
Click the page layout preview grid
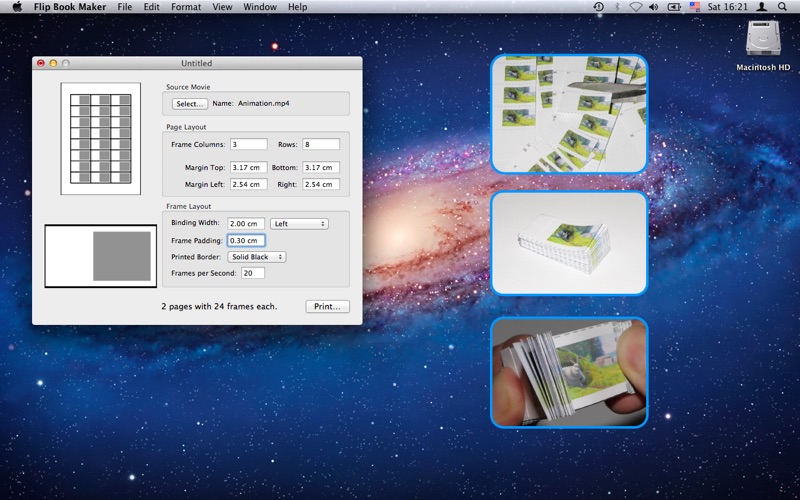click(101, 139)
